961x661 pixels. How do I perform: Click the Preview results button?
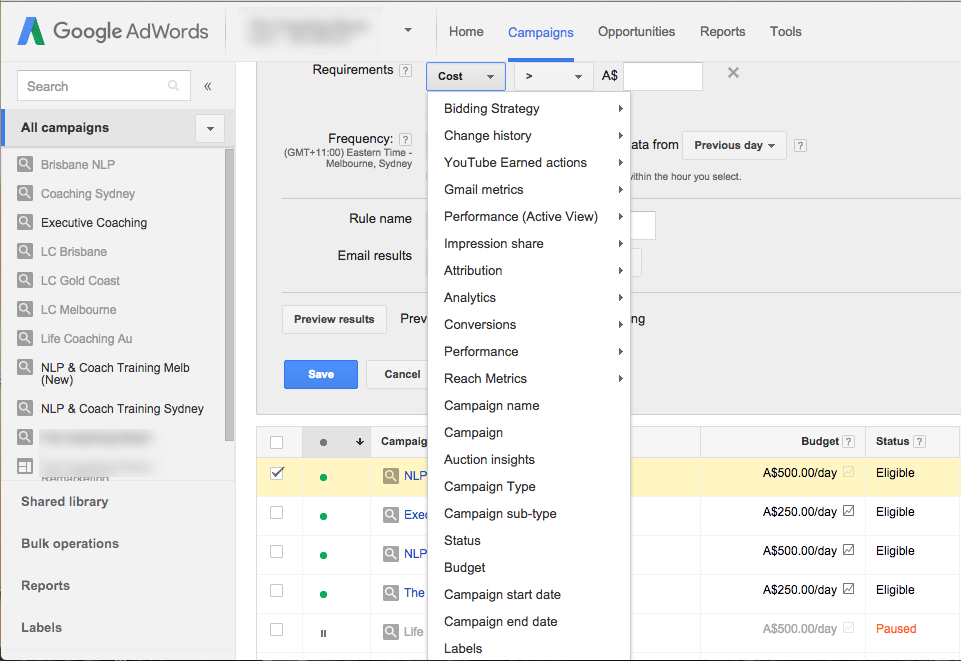[334, 319]
